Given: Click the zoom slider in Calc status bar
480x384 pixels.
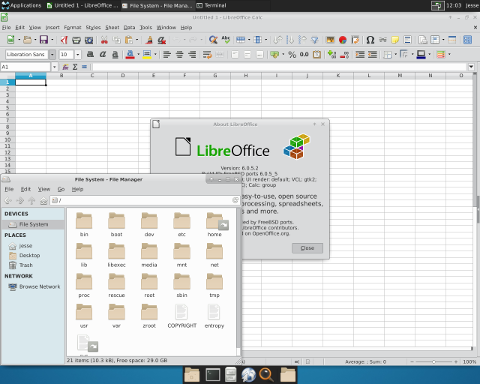Looking at the screenshot, I should point(434,362).
